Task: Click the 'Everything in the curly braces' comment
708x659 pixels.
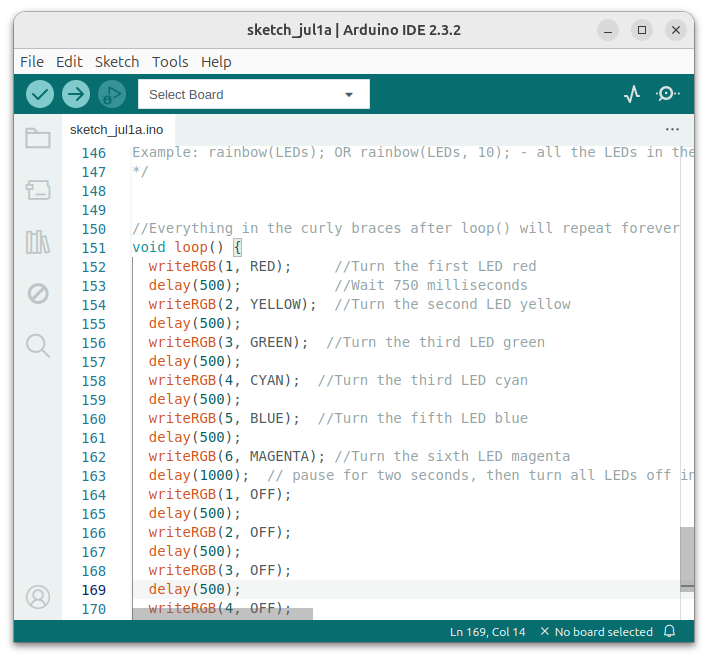Action: click(405, 229)
